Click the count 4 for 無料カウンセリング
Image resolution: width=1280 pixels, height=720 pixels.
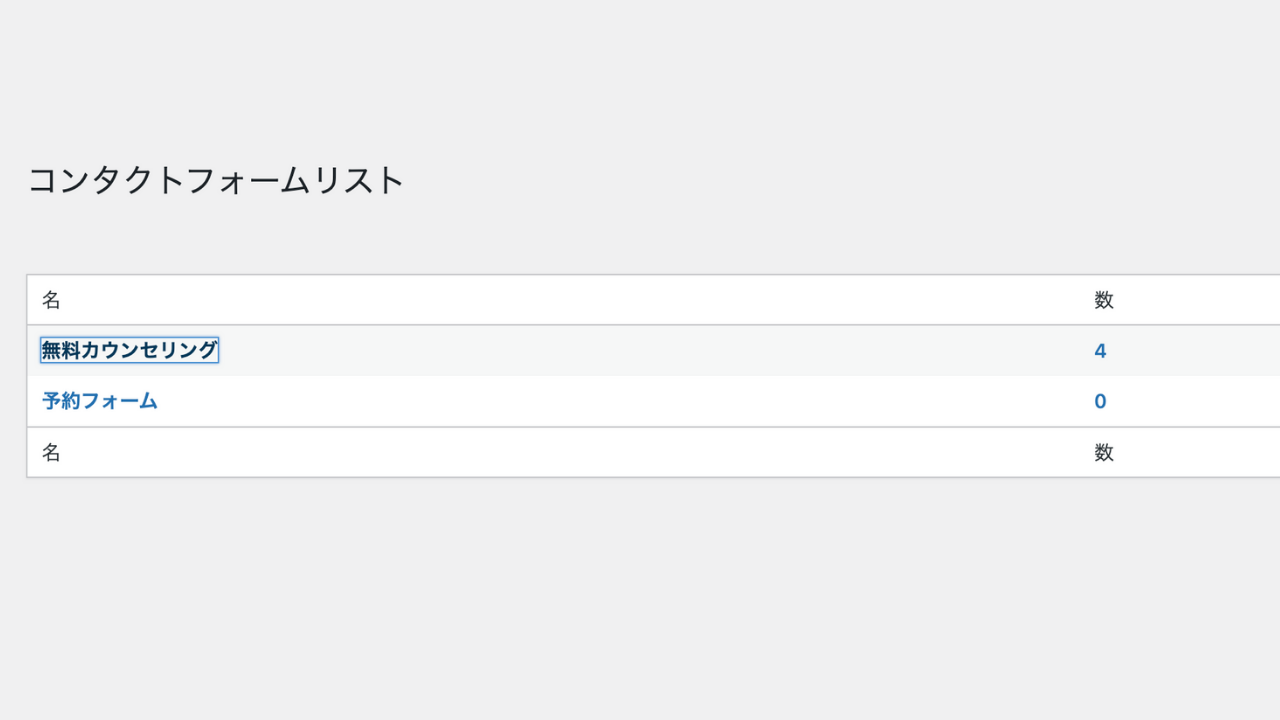coord(1100,351)
